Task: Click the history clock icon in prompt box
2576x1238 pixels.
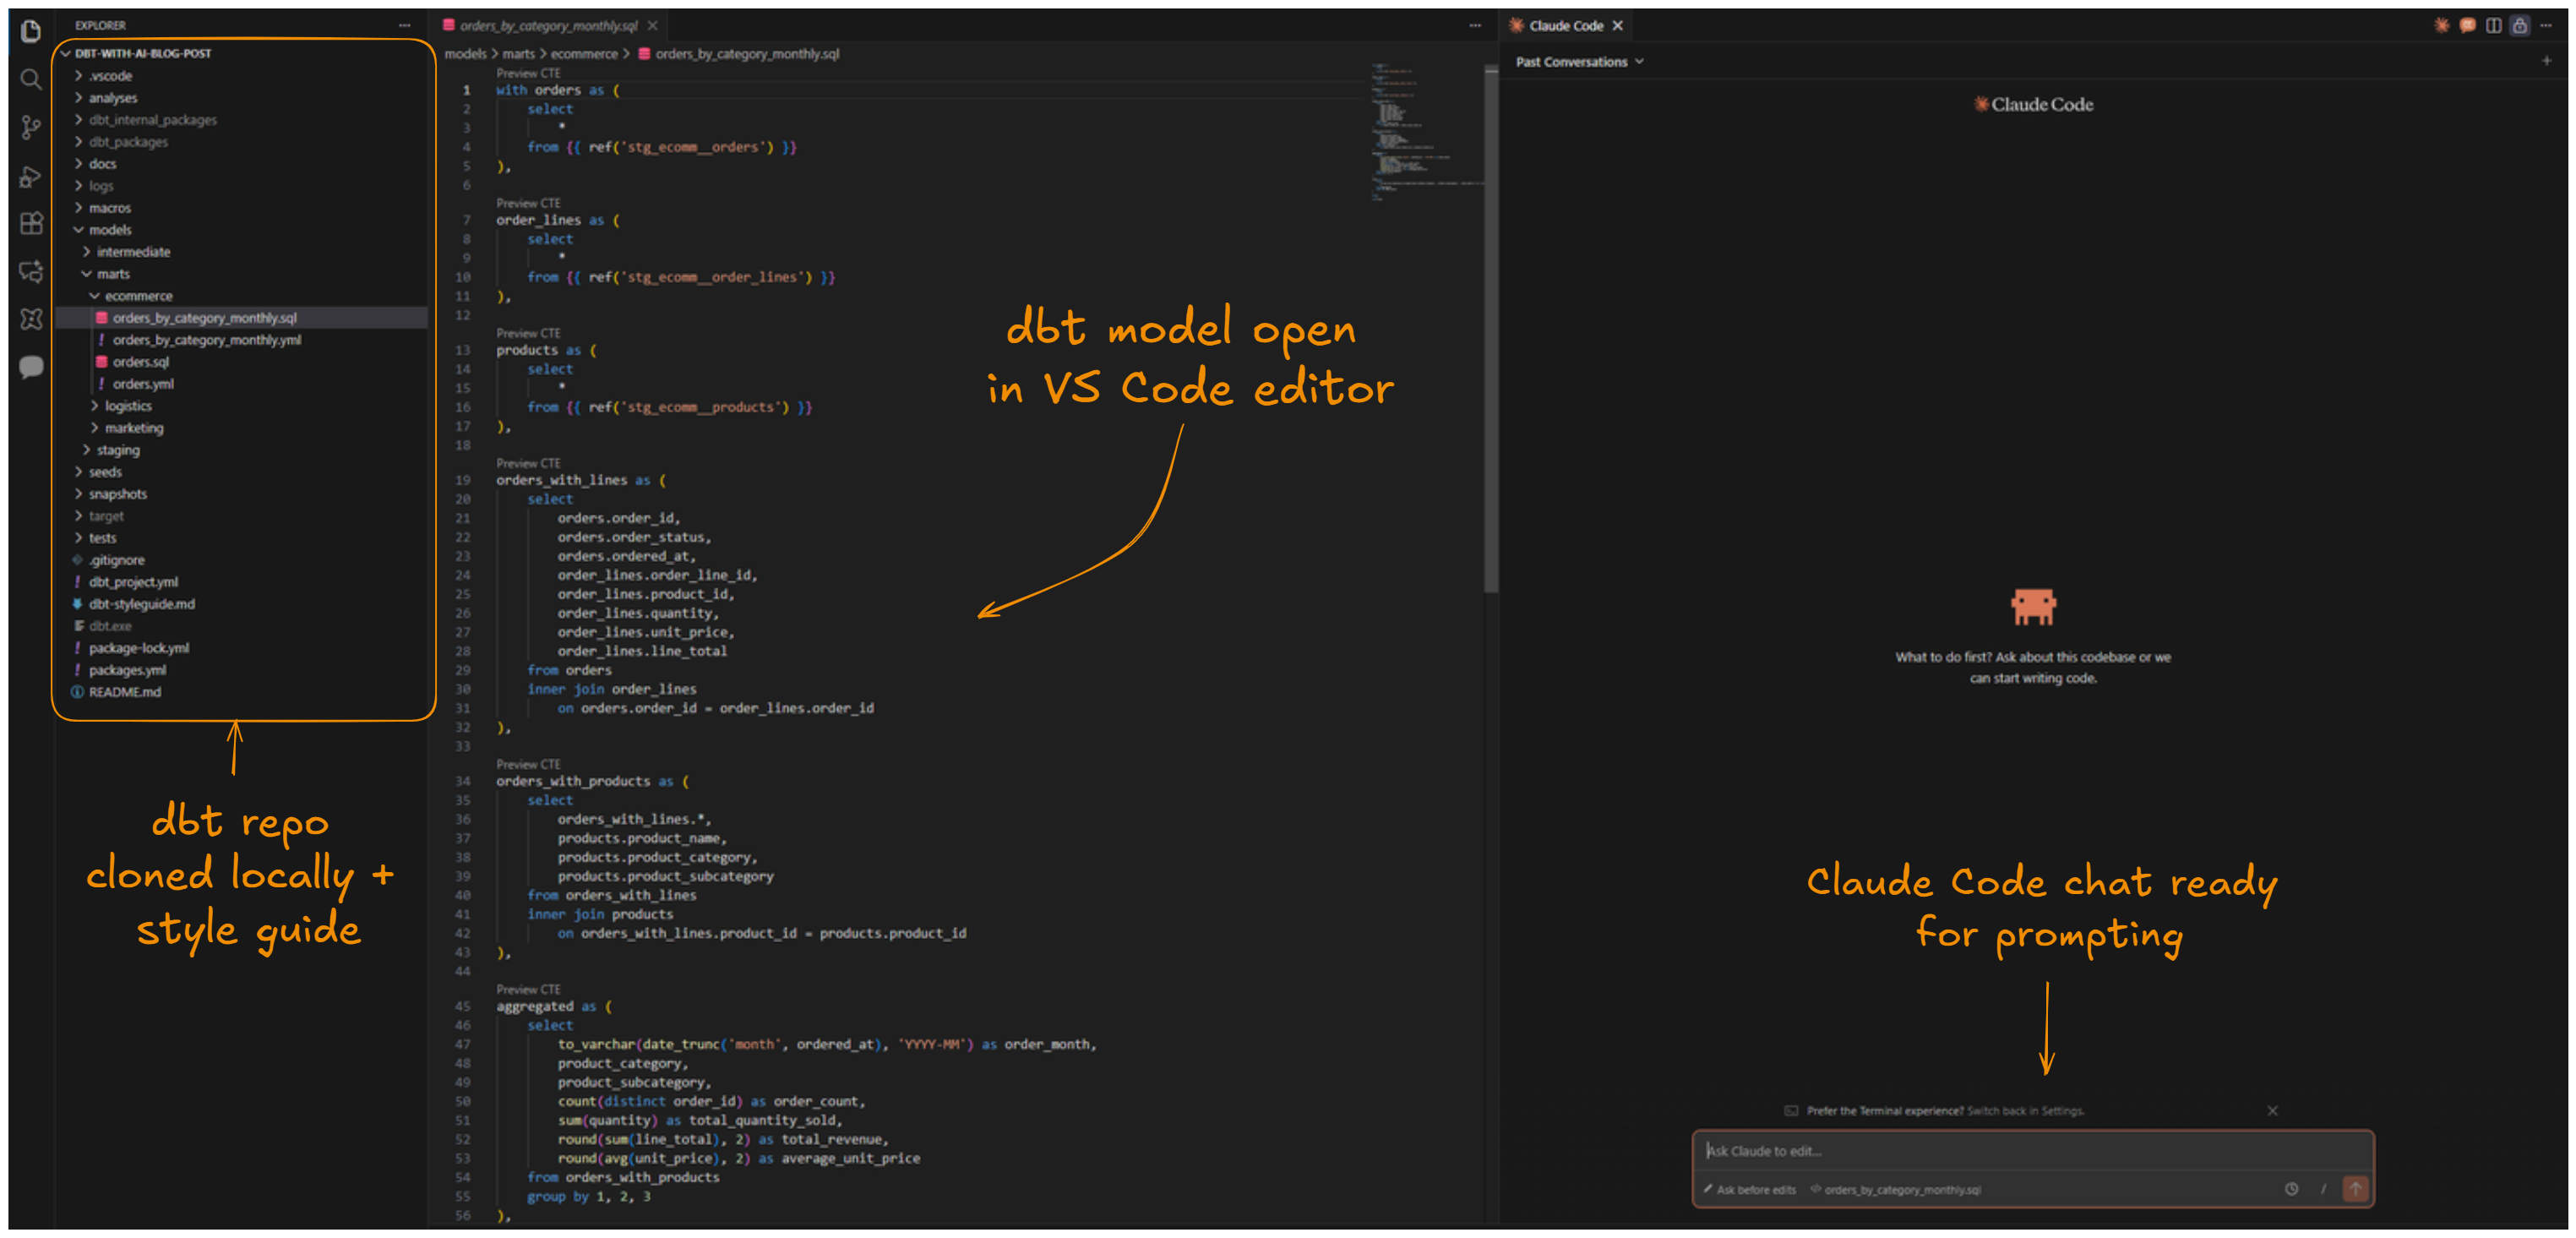Action: (2291, 1189)
